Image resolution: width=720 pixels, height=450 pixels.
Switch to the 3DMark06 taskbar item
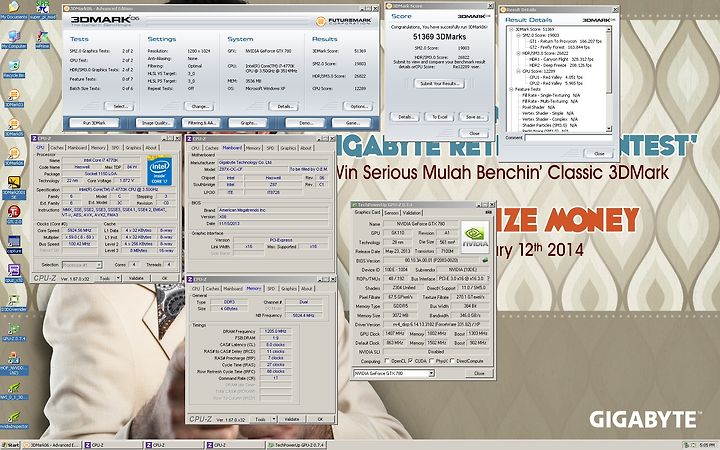51,445
